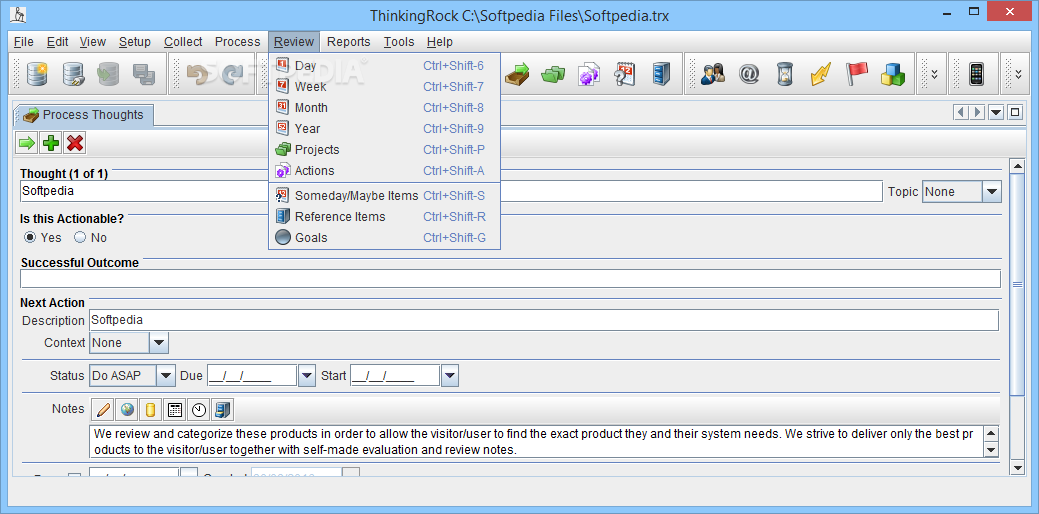
Task: Click the Start date input field
Action: tap(395, 376)
